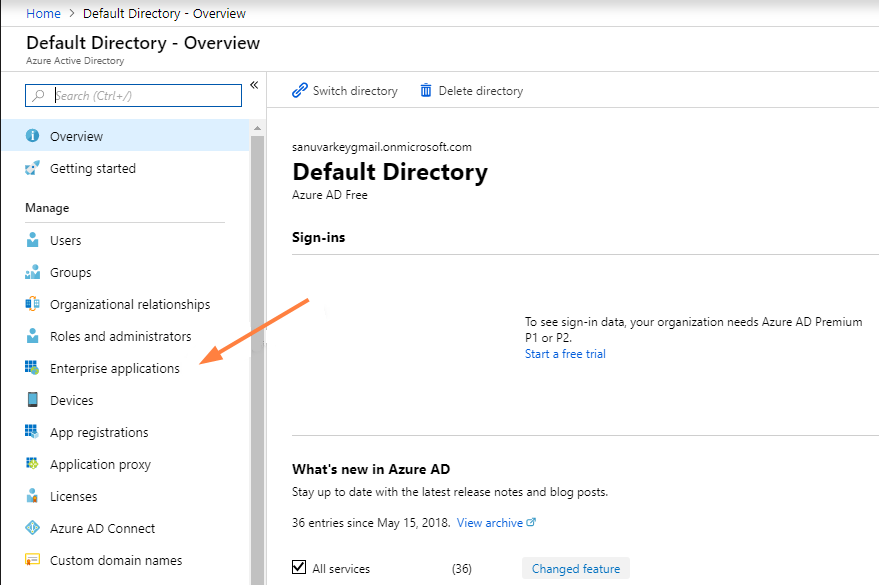Click the Licenses icon
The height and width of the screenshot is (585, 879).
33,496
